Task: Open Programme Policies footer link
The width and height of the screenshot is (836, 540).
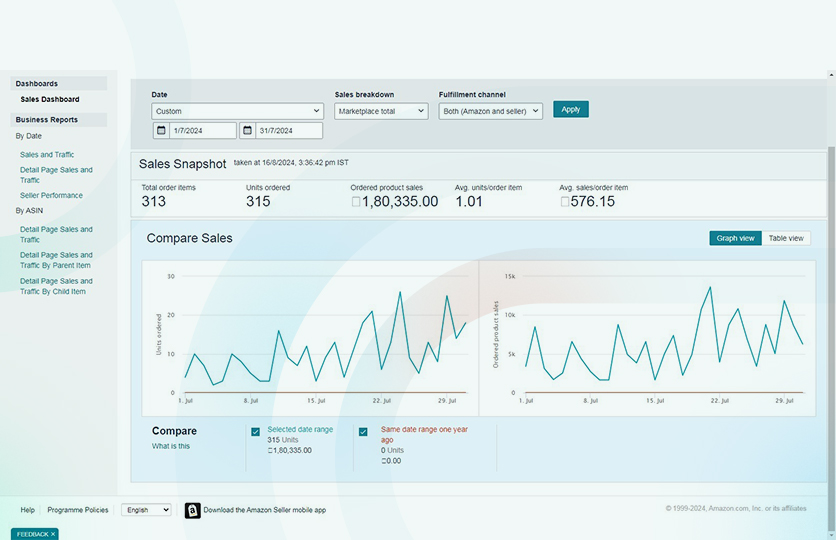Action: coord(78,510)
